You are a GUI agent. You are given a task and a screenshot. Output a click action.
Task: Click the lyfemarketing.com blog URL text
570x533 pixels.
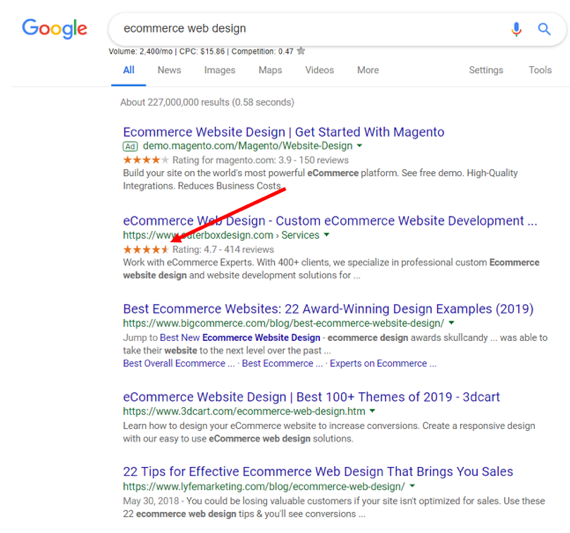coord(264,486)
